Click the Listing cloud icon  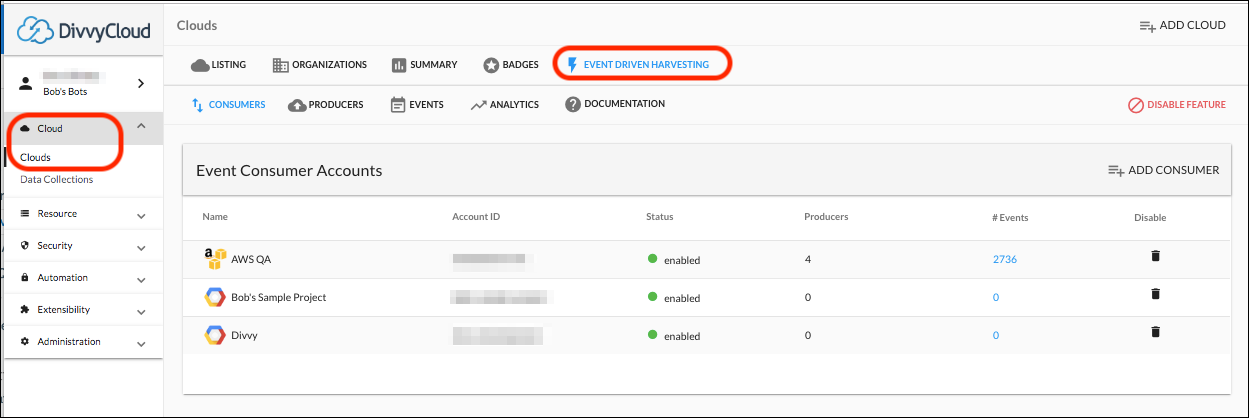click(x=200, y=65)
